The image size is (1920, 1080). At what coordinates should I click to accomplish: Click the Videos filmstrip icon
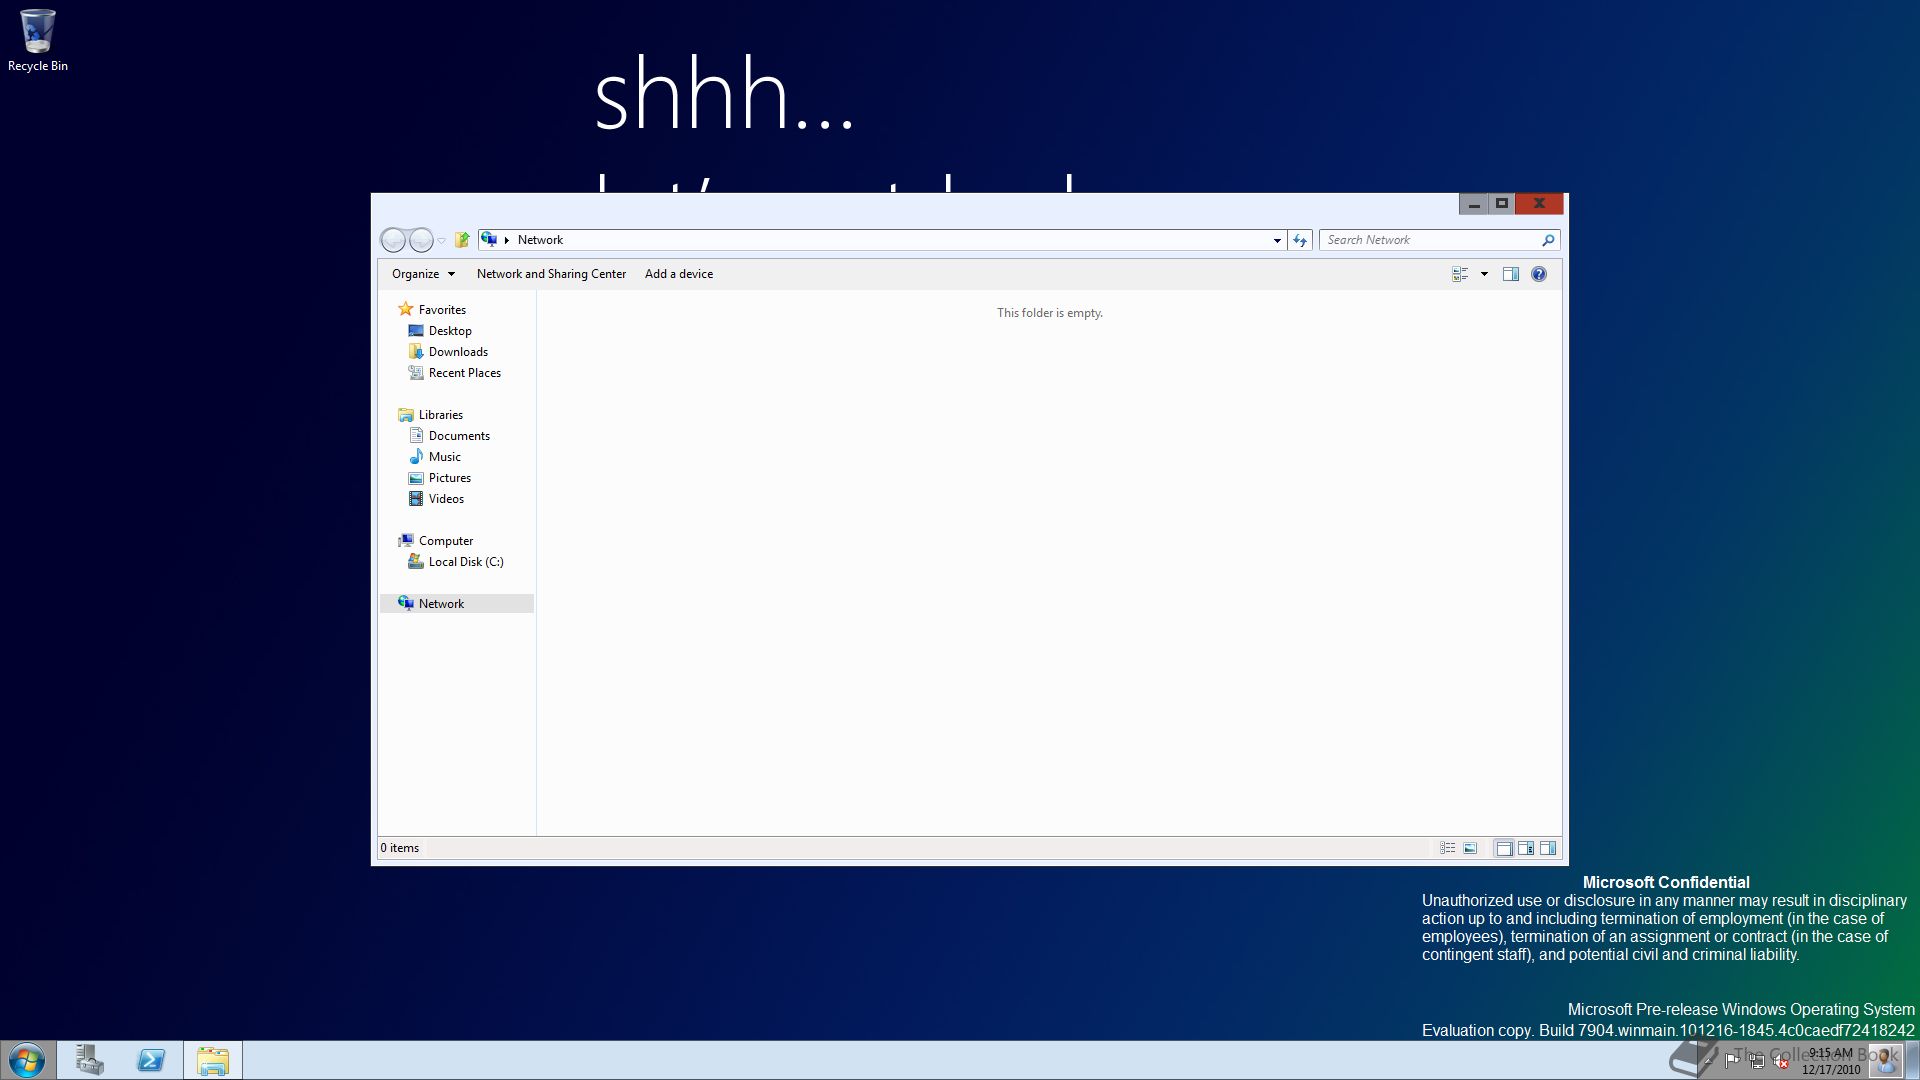pos(416,499)
